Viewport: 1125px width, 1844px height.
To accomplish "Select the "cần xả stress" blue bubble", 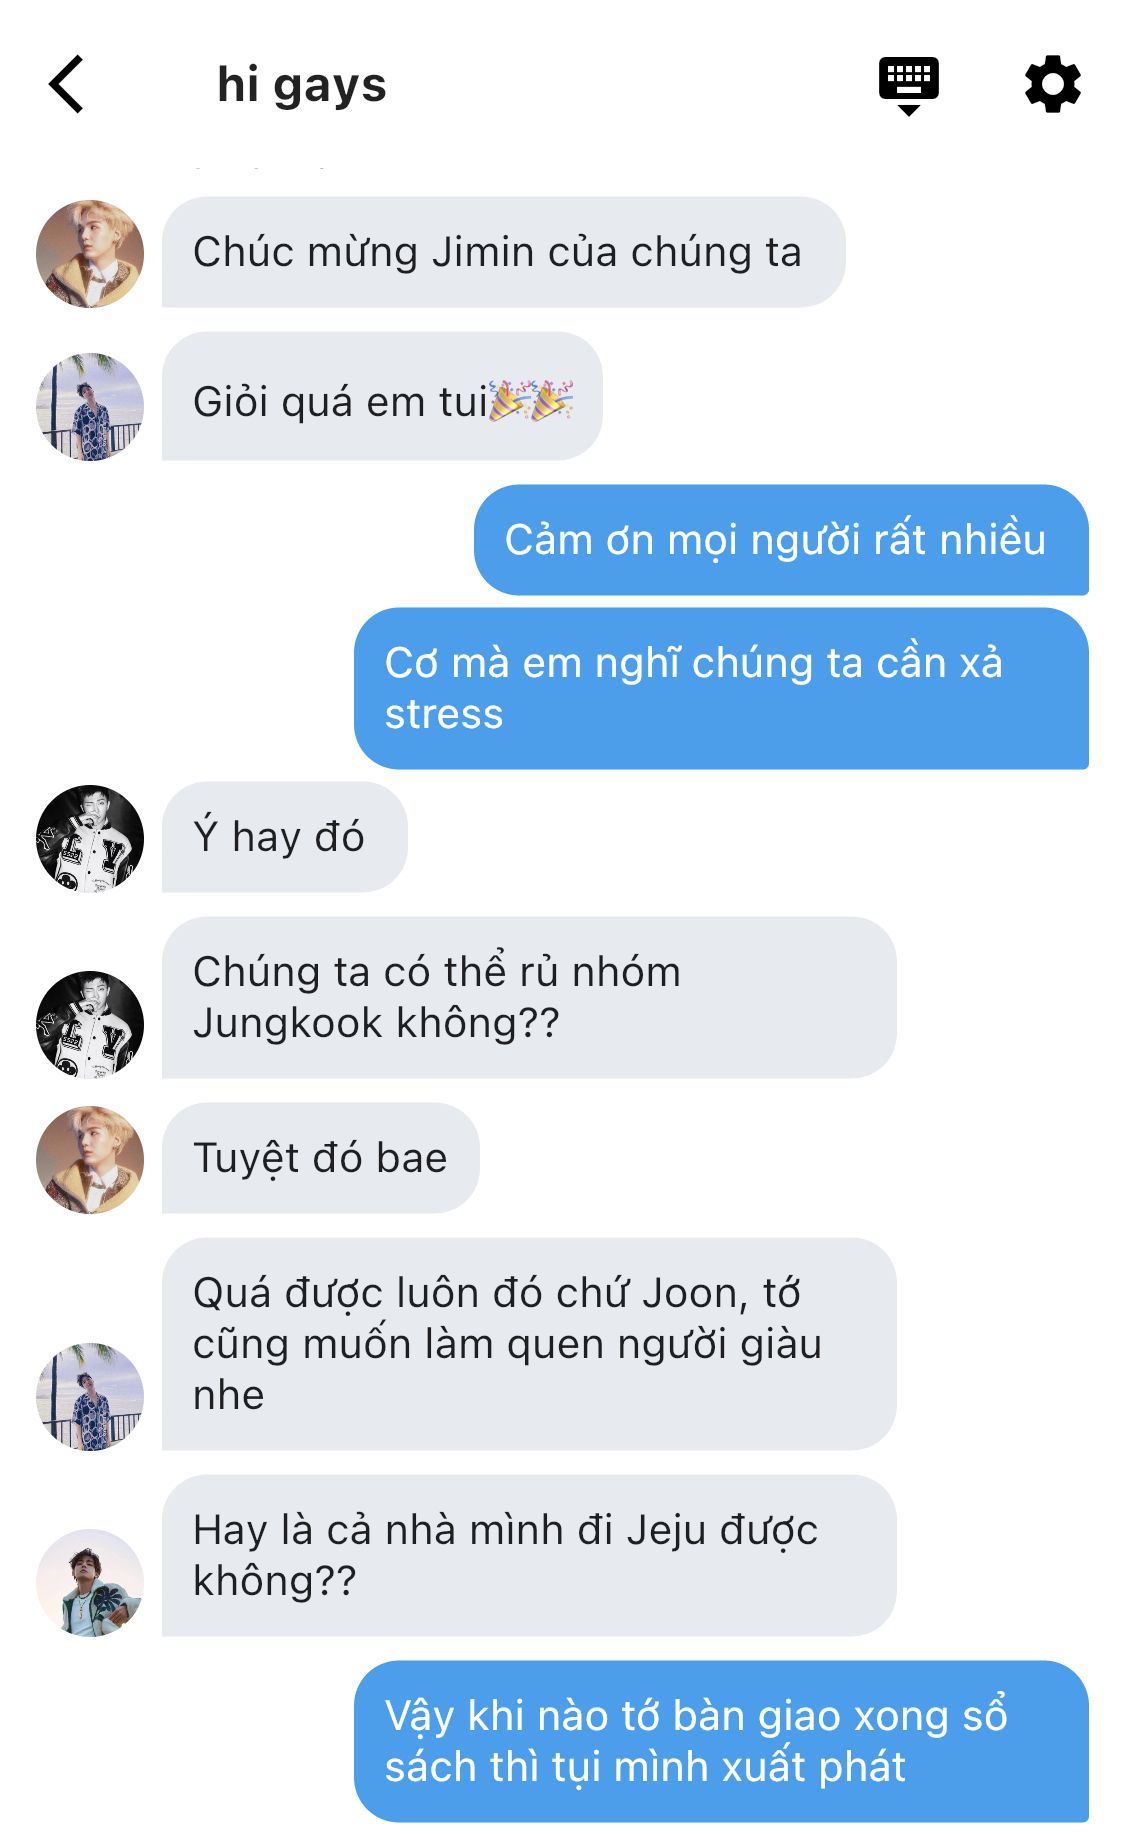I will [721, 688].
